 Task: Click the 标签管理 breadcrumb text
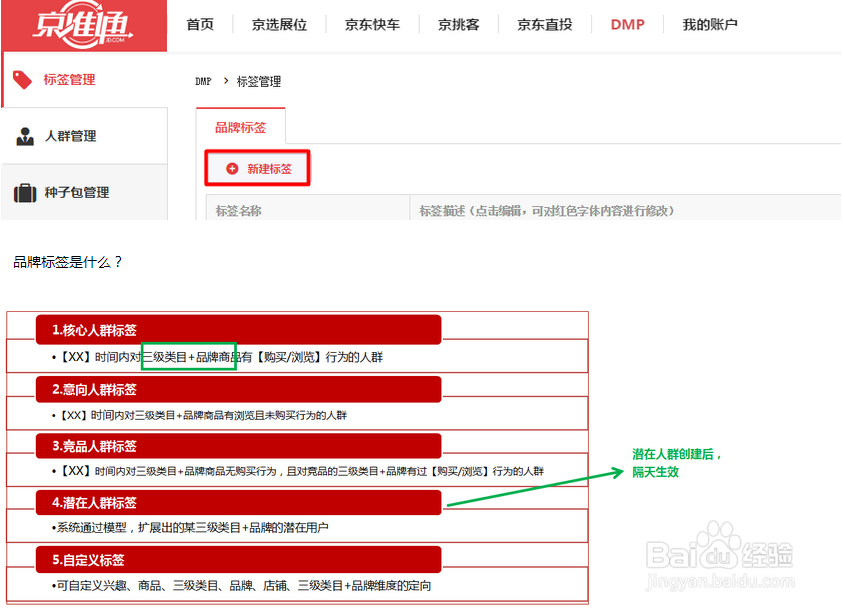point(259,81)
